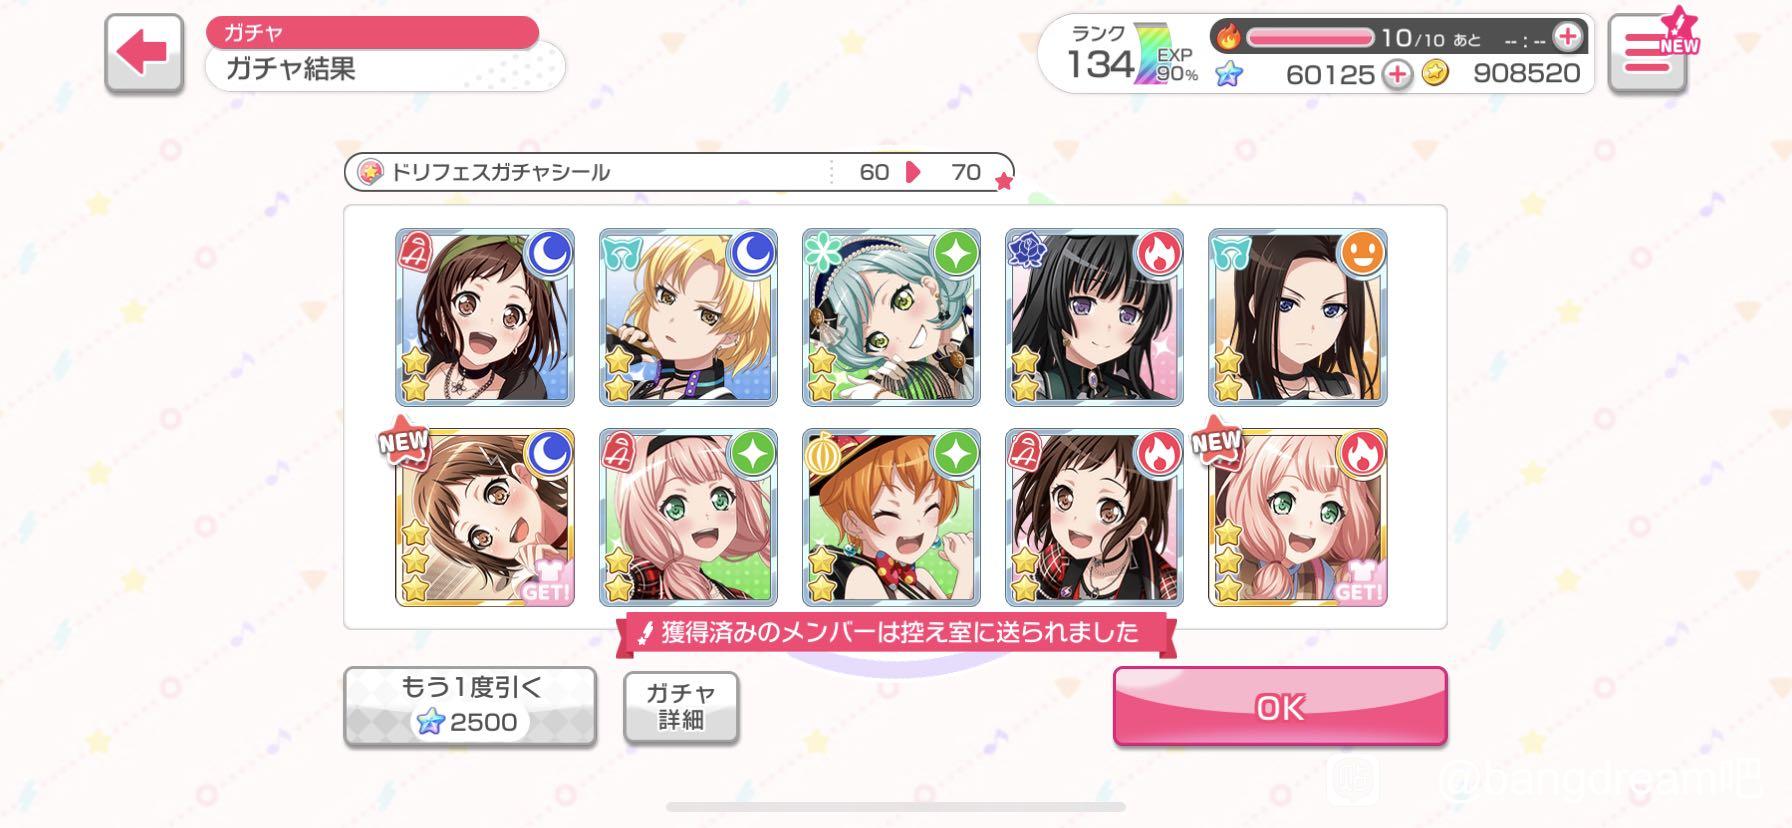This screenshot has height=828, width=1792.
Task: Open the teal-haired girl card
Action: tap(891, 317)
